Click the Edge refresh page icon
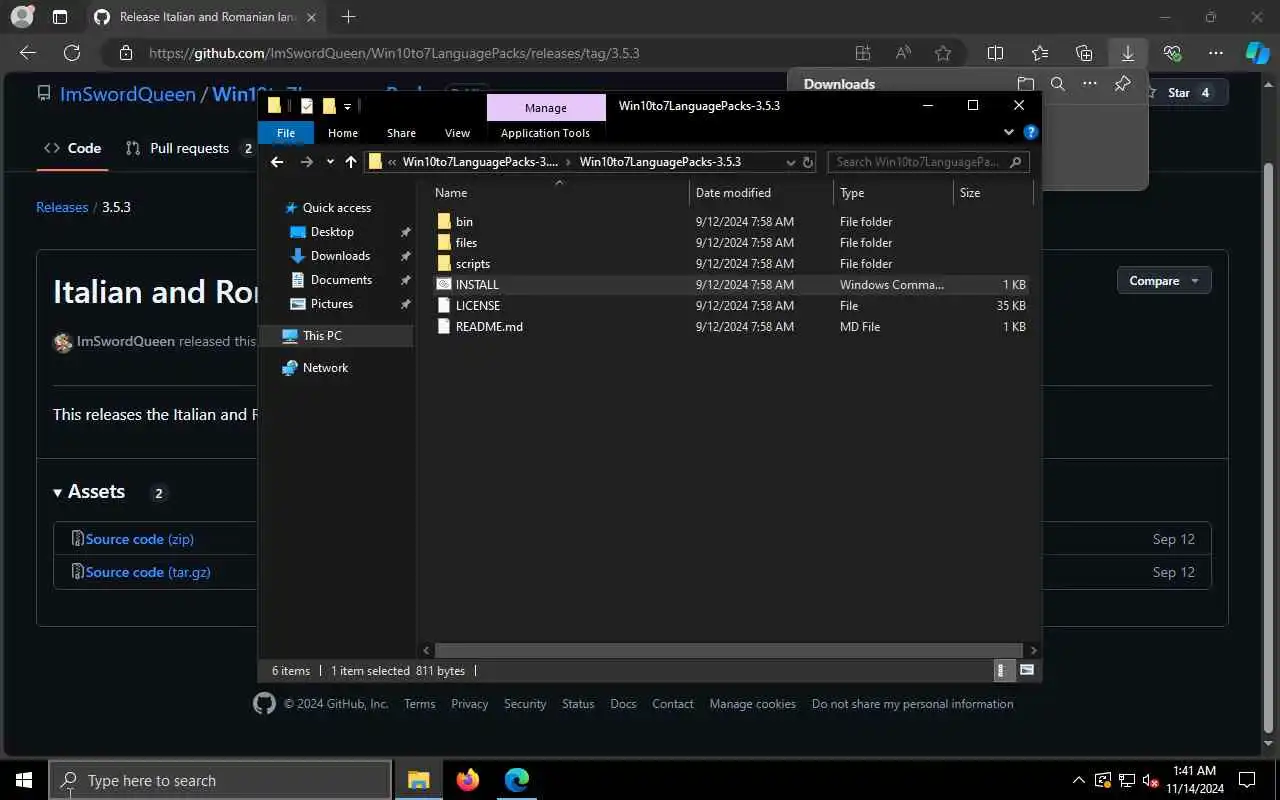 pos(72,53)
